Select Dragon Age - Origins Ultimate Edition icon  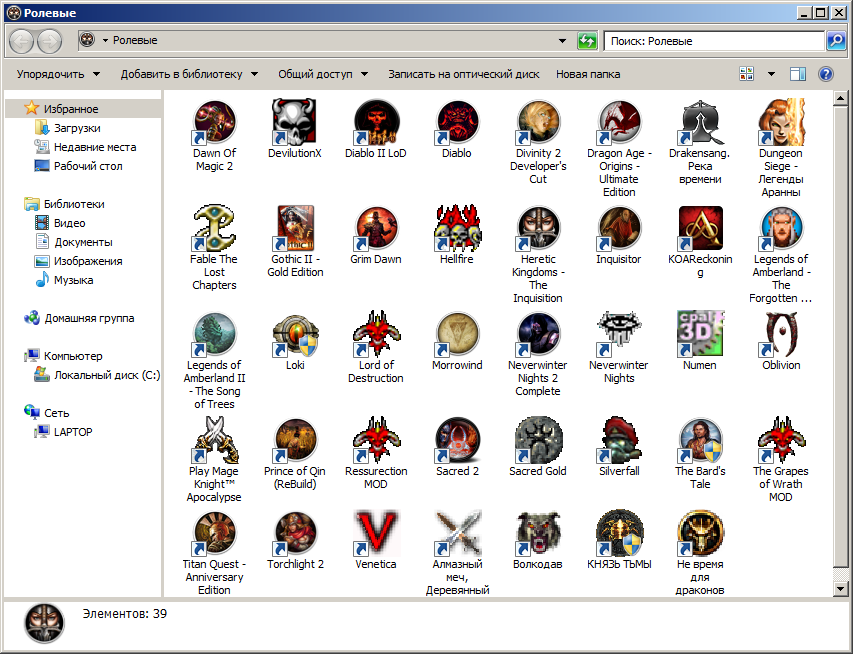tap(619, 122)
